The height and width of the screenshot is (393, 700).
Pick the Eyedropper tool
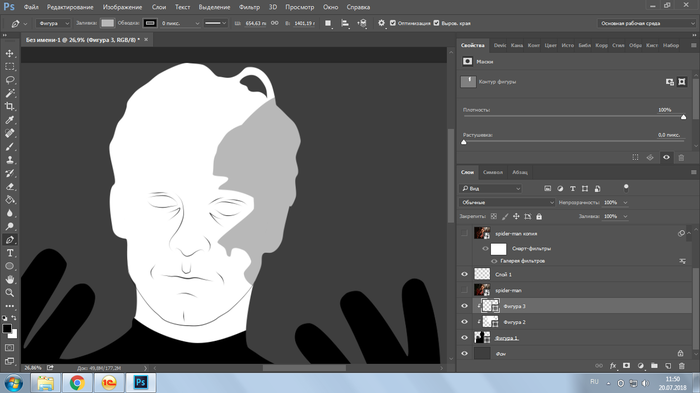point(9,120)
